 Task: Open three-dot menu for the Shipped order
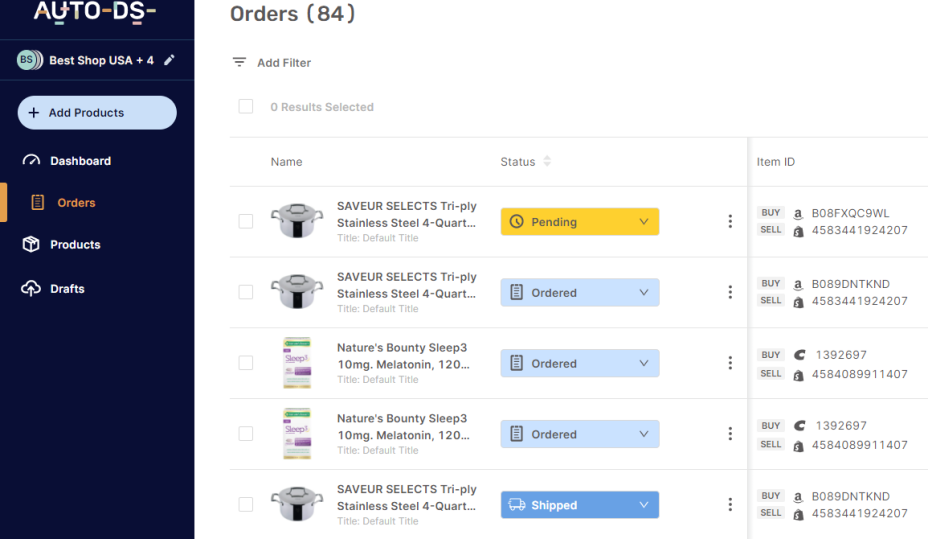(730, 505)
